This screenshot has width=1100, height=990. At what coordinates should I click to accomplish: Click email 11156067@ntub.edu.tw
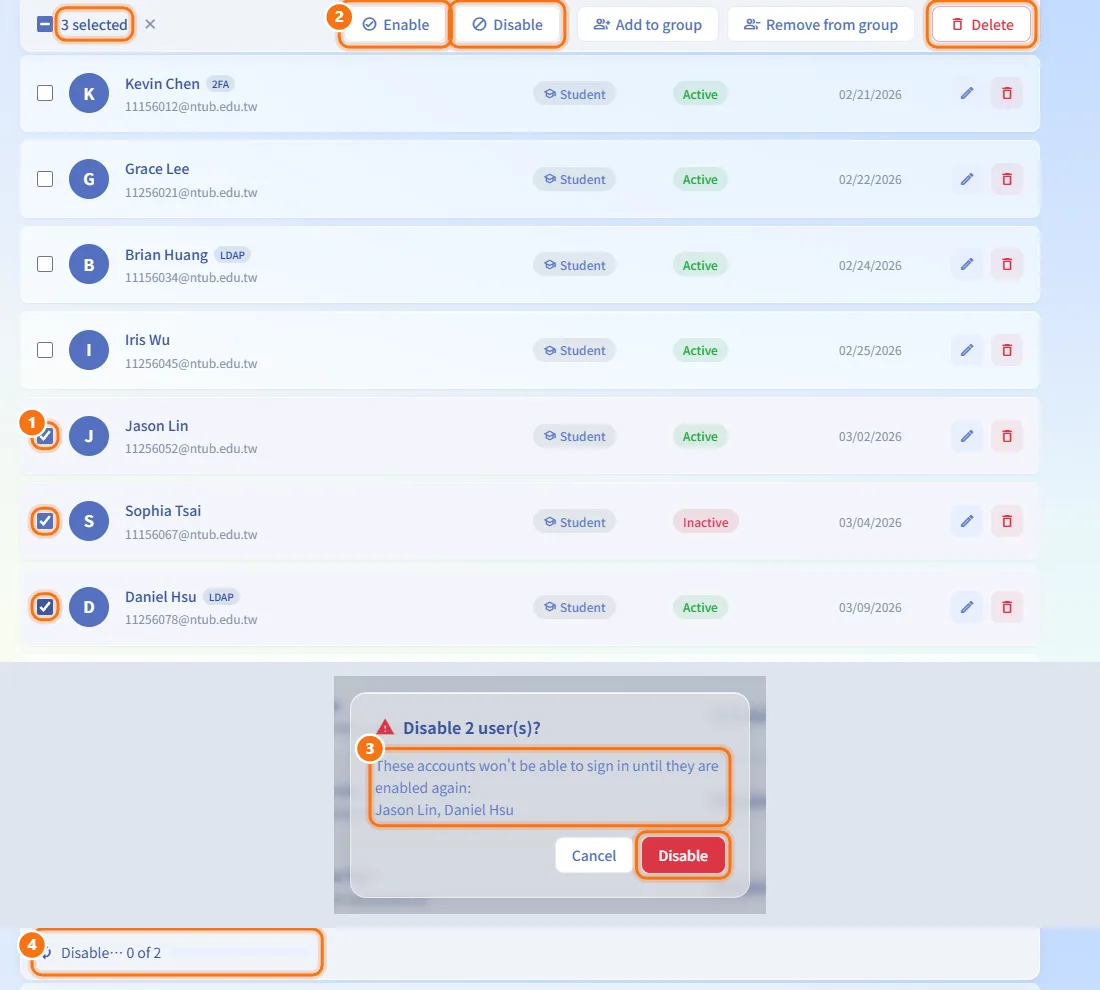(x=191, y=535)
